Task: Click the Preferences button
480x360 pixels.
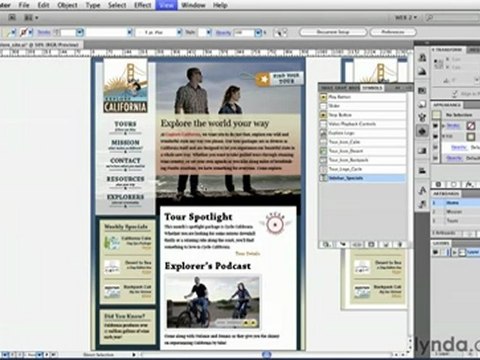Action: tap(393, 32)
